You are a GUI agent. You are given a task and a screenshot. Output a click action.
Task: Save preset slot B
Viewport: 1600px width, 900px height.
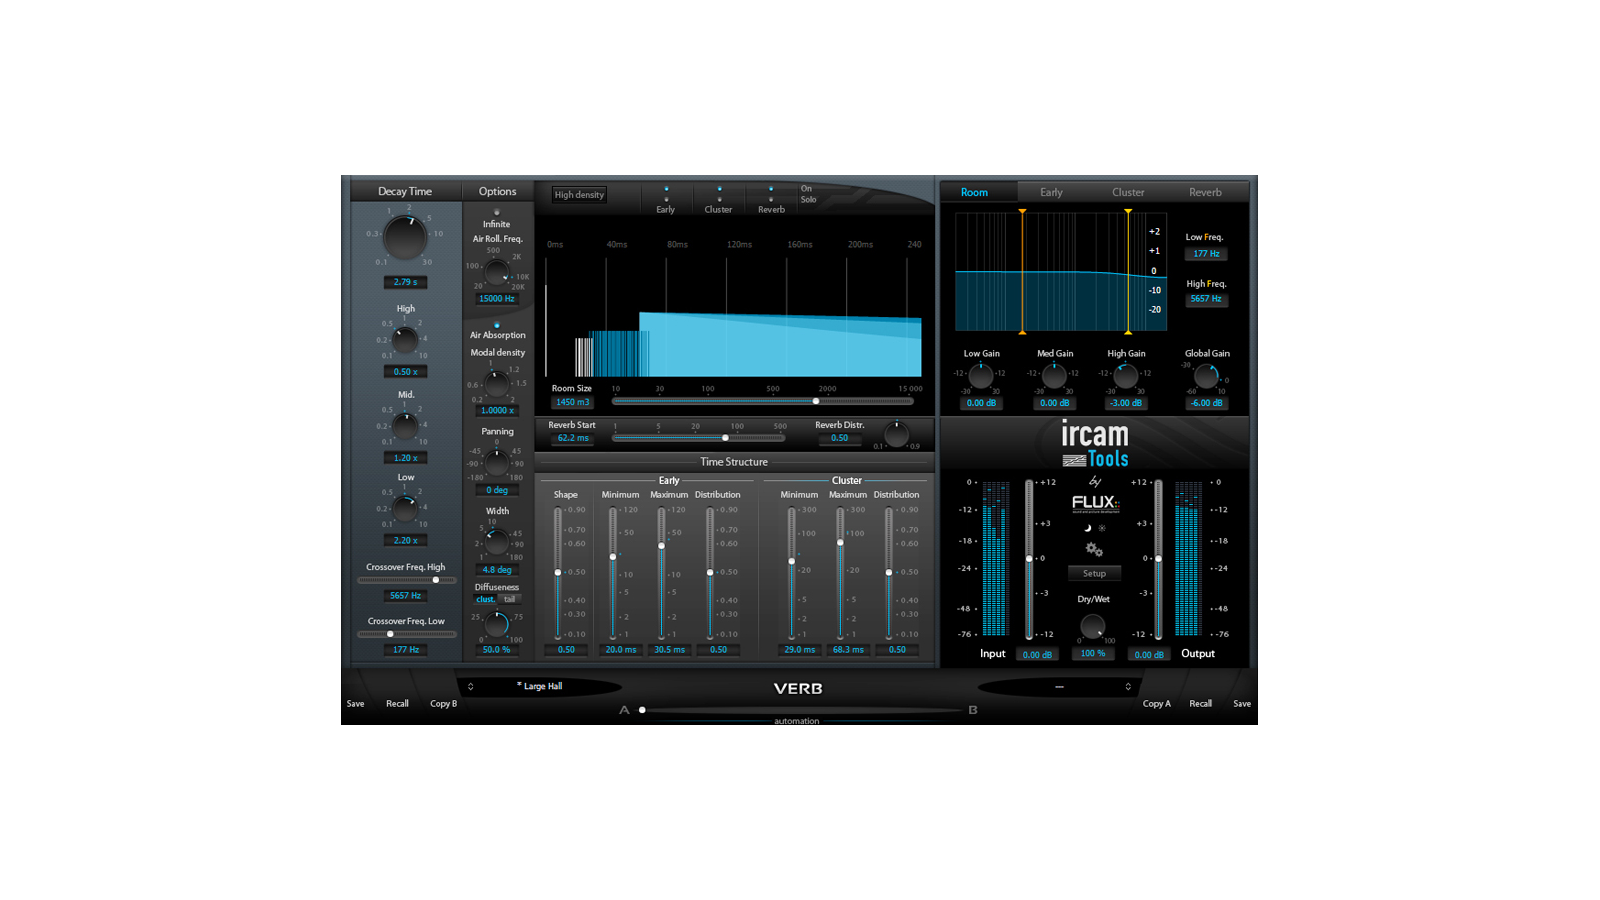[1242, 704]
